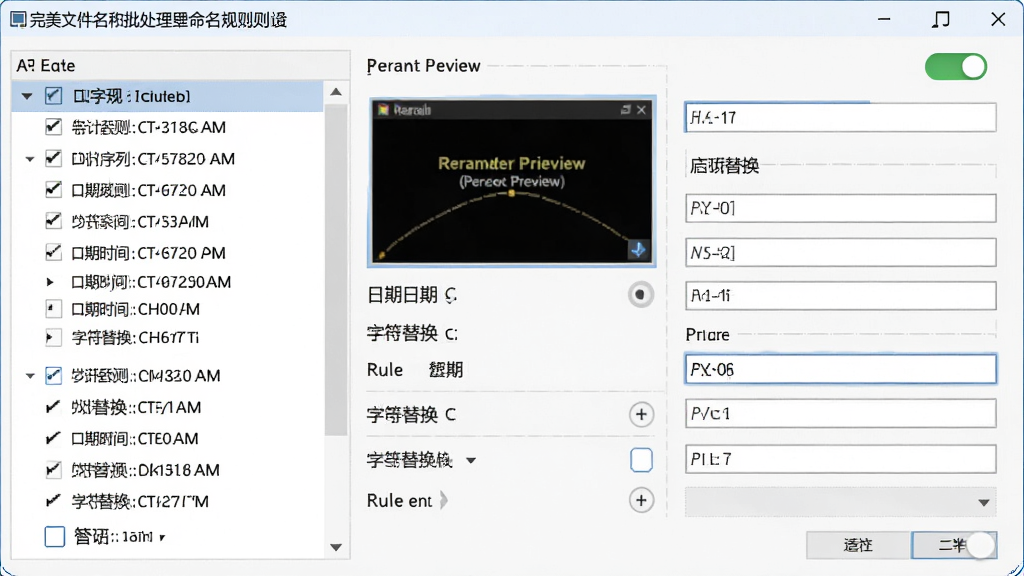Viewport: 1024px width, 576px height.
Task: Click the plus button beside 字符替换 C
Action: (x=641, y=414)
